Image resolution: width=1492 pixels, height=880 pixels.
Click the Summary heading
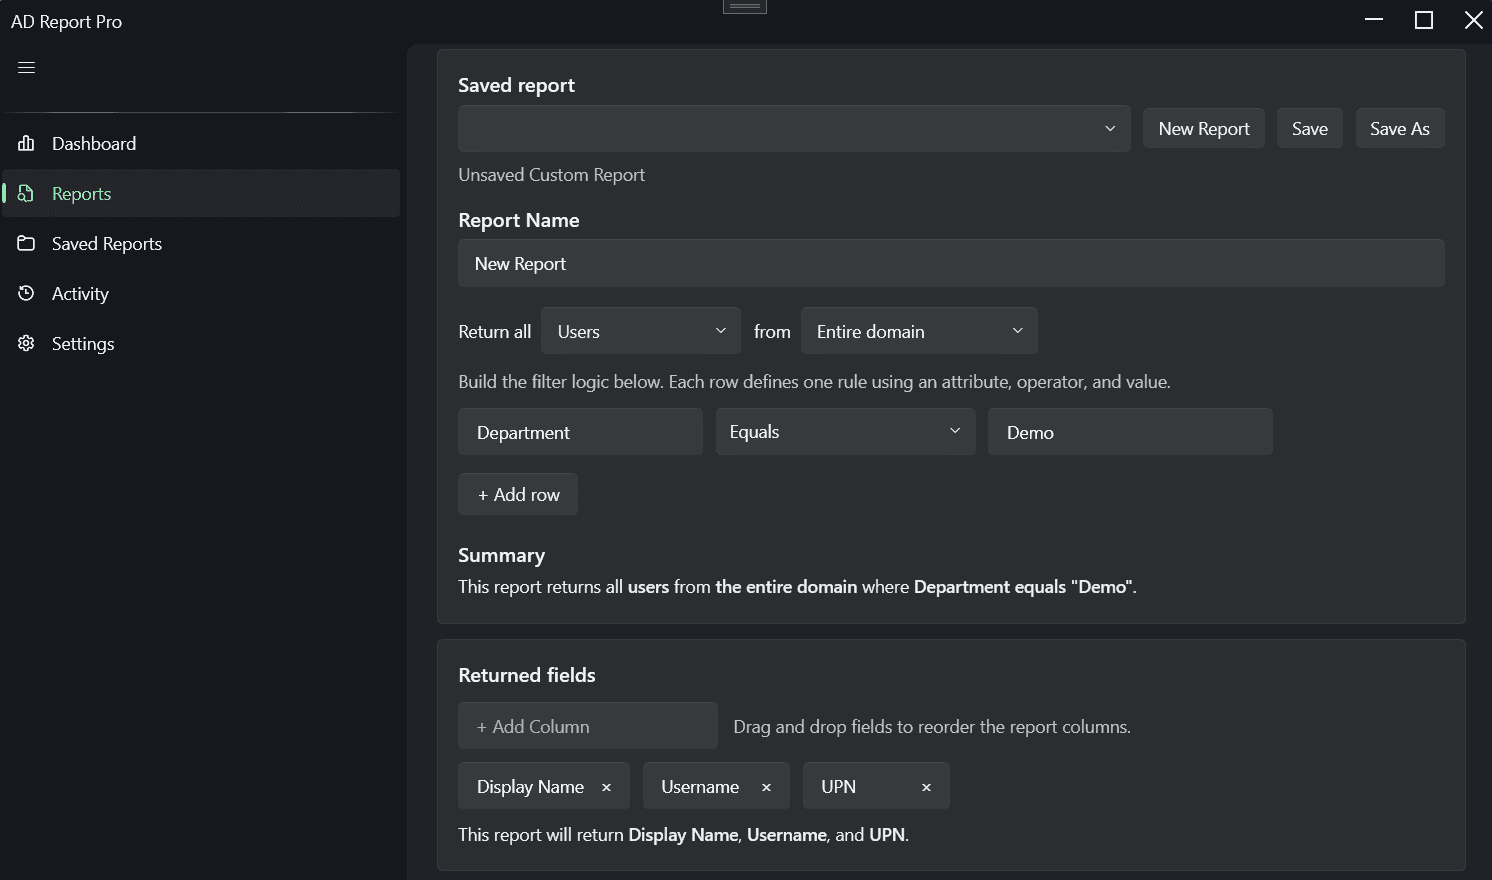(501, 555)
